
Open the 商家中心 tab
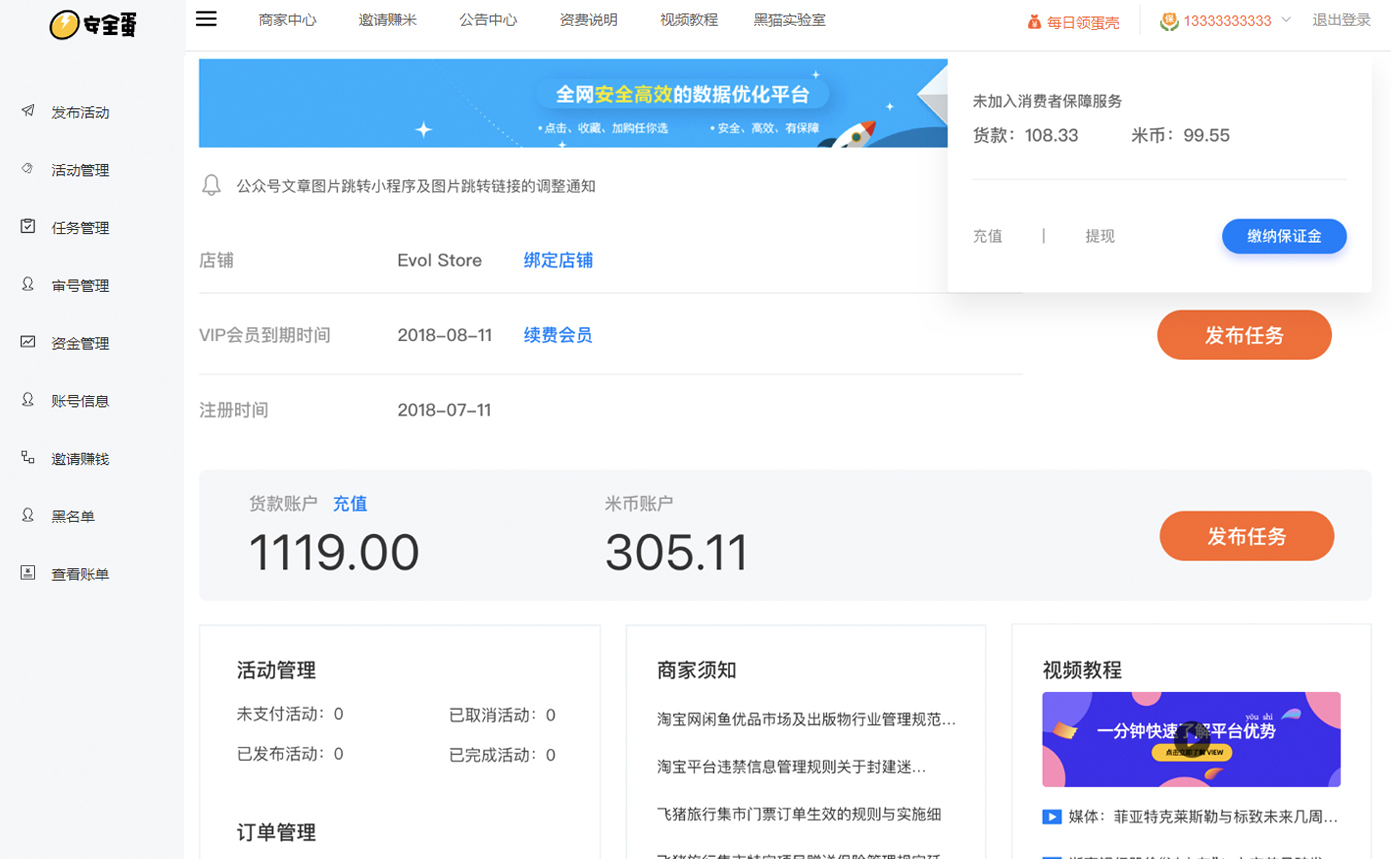point(287,20)
